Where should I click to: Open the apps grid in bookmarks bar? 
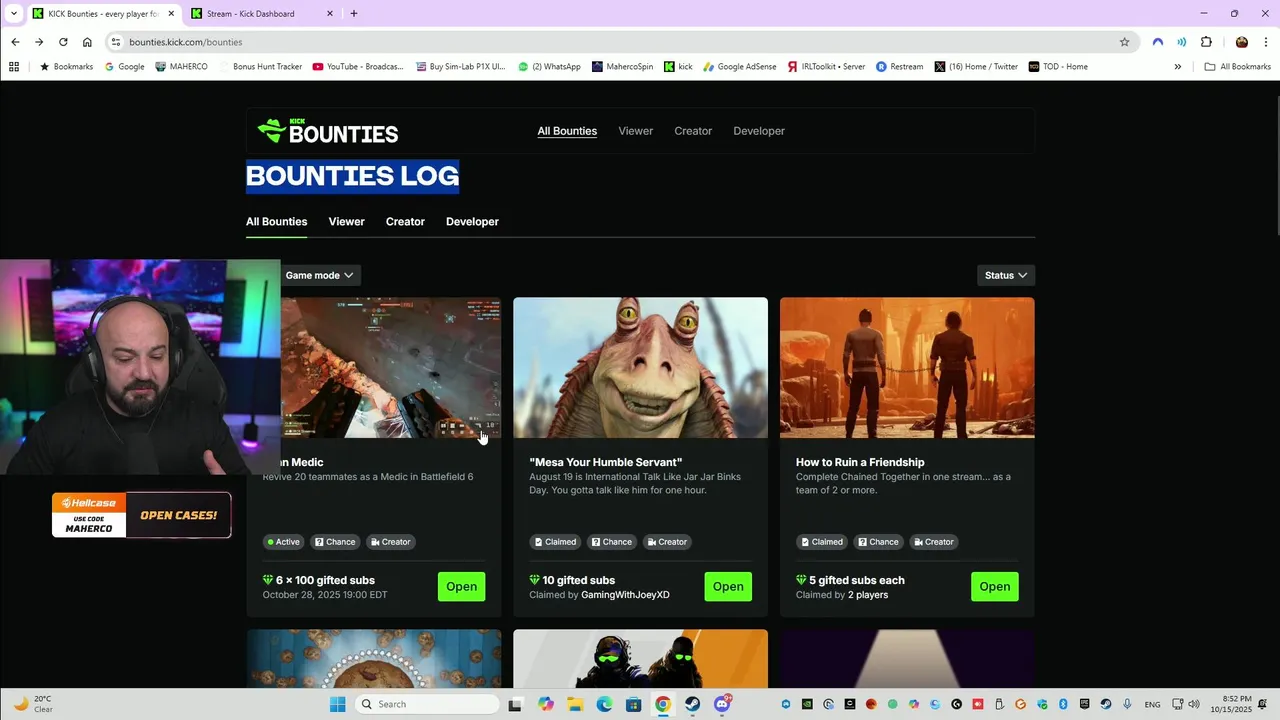[x=14, y=67]
